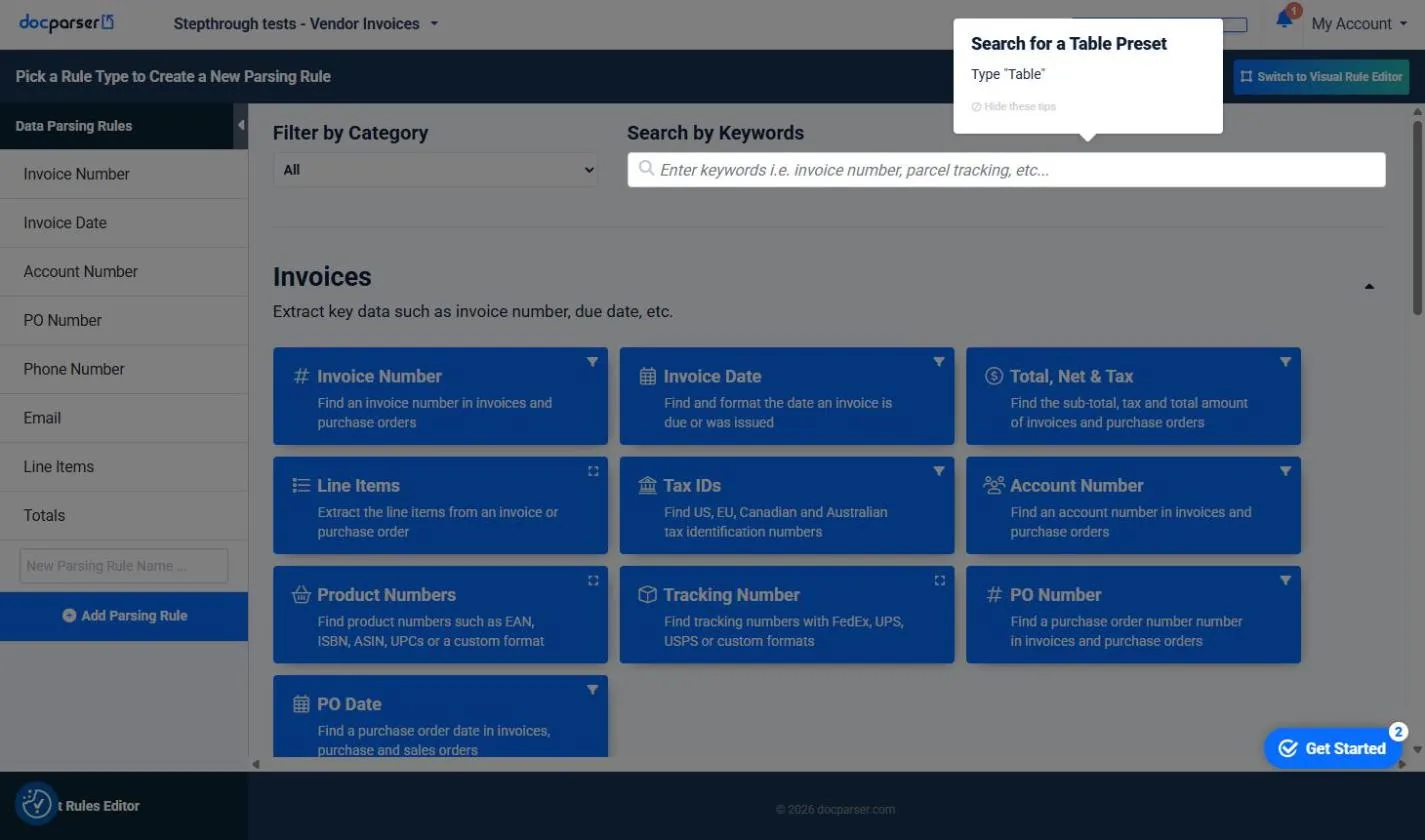Viewport: 1425px width, 840px height.
Task: Select the Invoice Number rule in sidebar
Action: point(124,174)
